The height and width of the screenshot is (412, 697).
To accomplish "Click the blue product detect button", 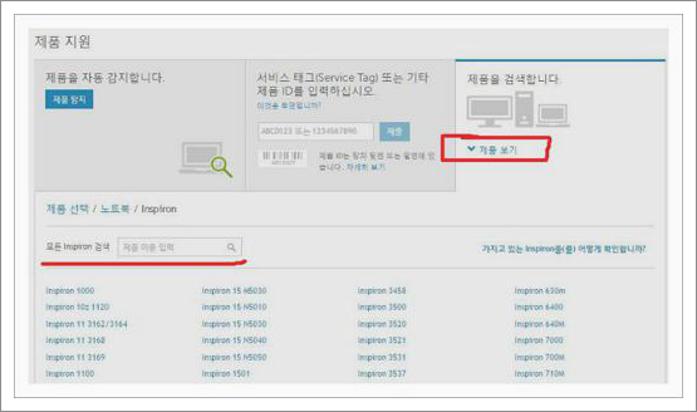I will tap(69, 99).
